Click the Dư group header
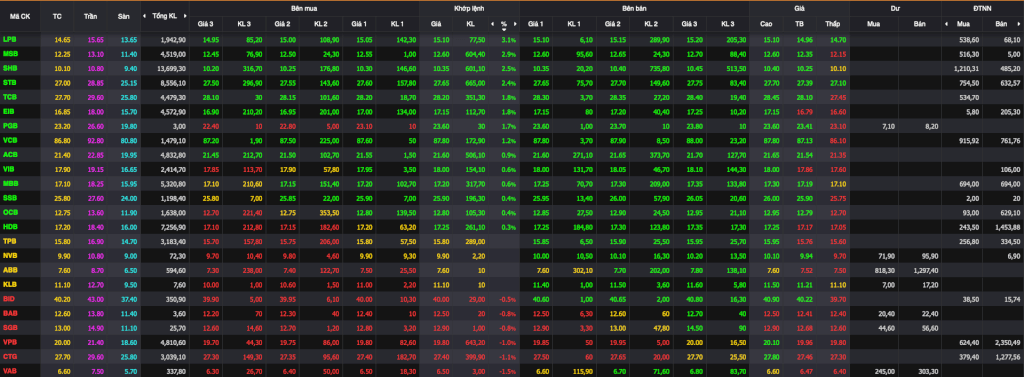Image resolution: width=1024 pixels, height=377 pixels. coord(895,8)
